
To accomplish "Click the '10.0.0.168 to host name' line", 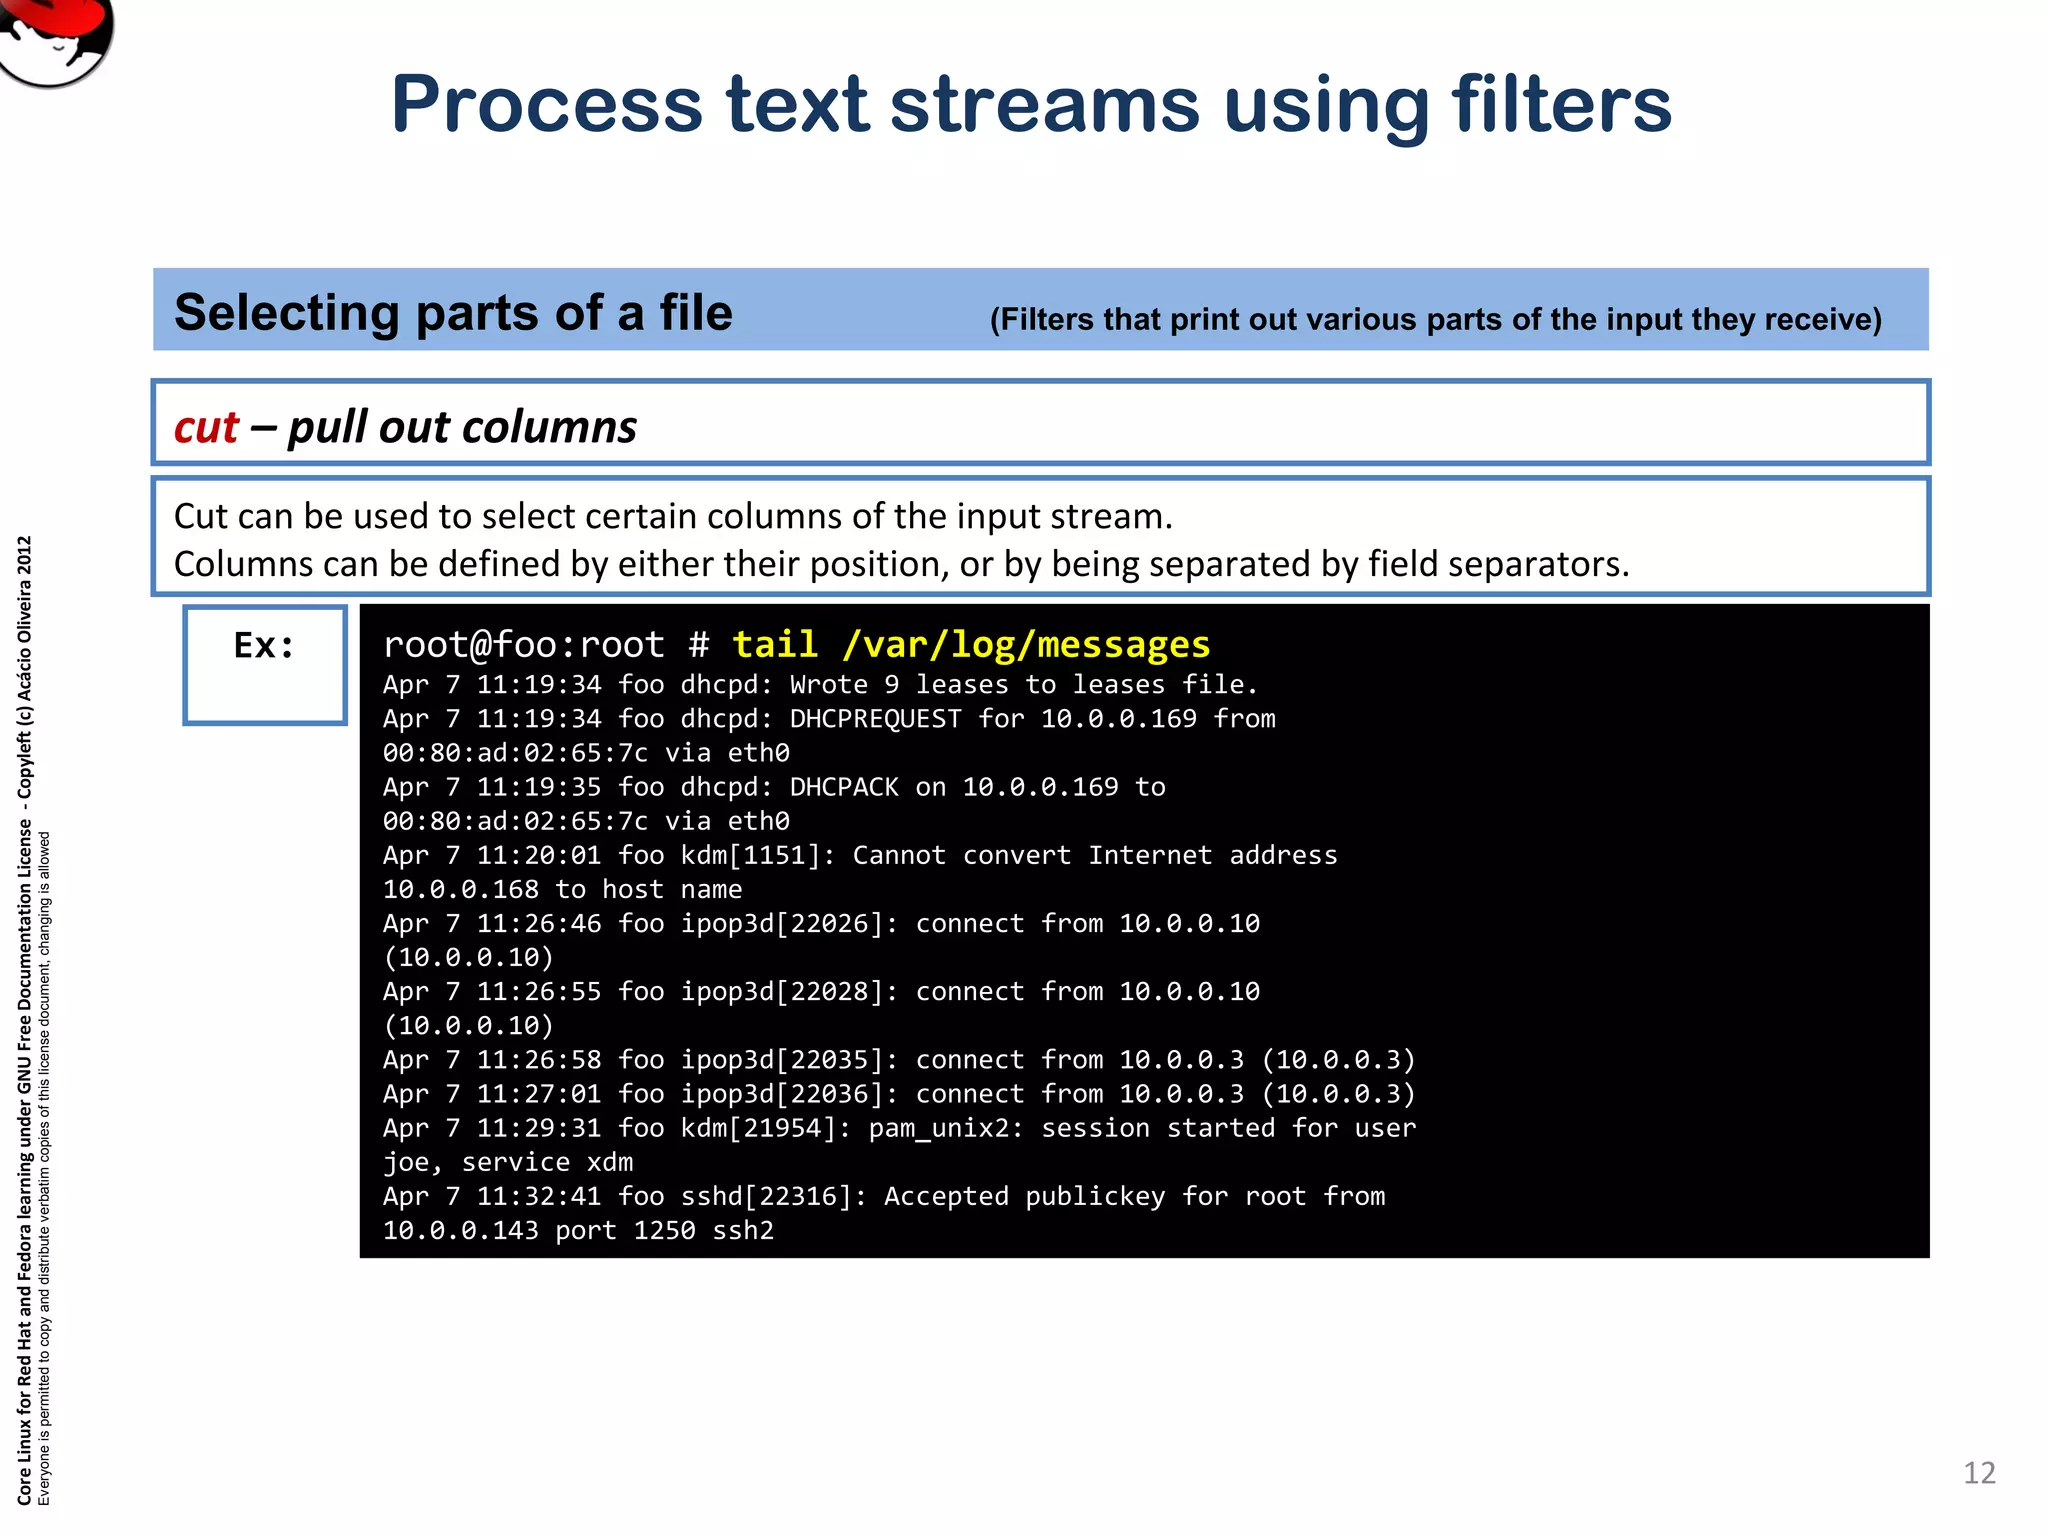I will click(562, 889).
